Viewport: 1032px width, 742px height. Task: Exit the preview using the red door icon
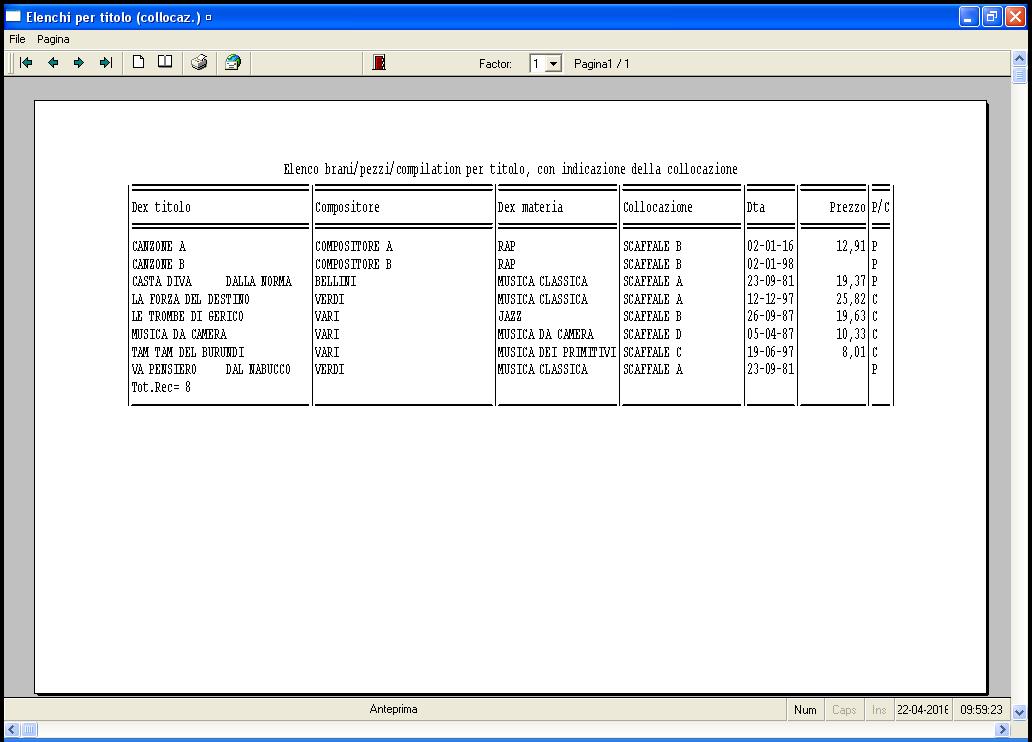point(379,63)
